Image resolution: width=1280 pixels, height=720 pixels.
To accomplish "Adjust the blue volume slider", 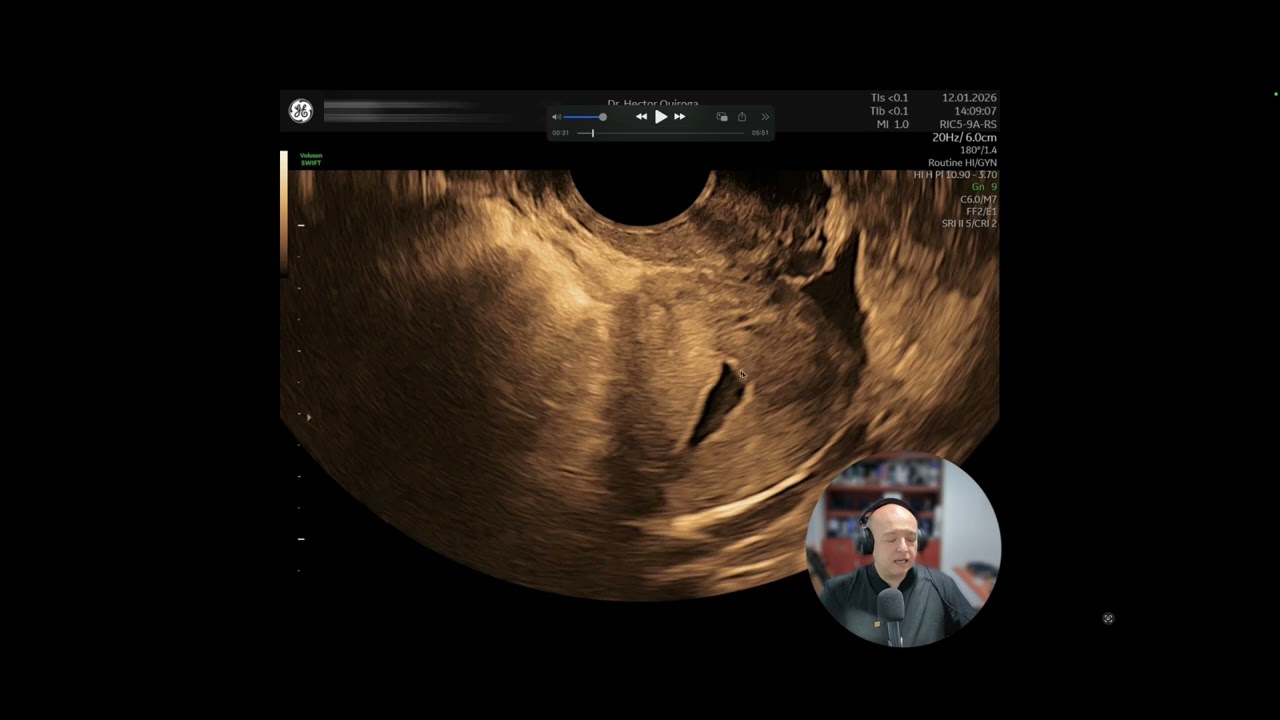I will (585, 117).
